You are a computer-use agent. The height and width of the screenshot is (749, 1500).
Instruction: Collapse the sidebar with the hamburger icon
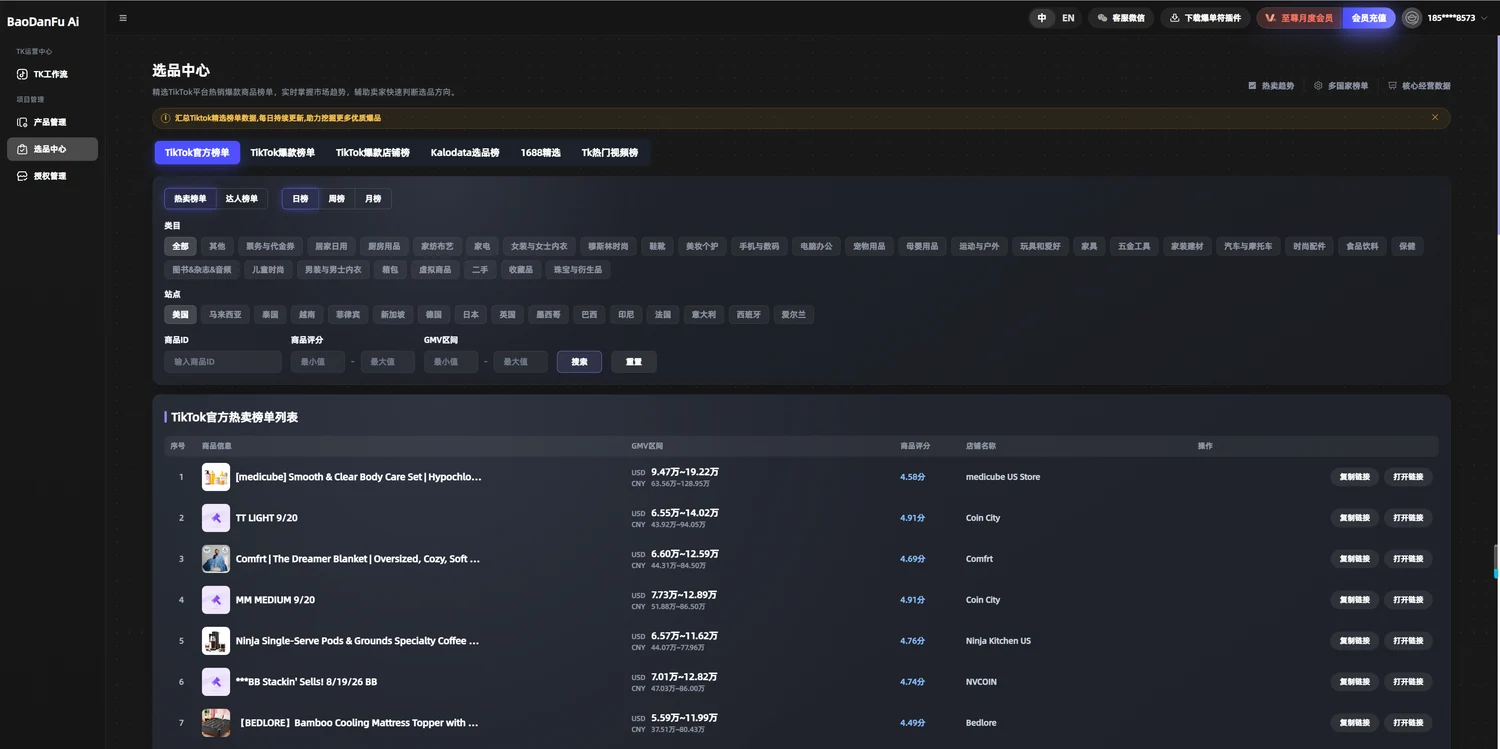click(x=123, y=18)
